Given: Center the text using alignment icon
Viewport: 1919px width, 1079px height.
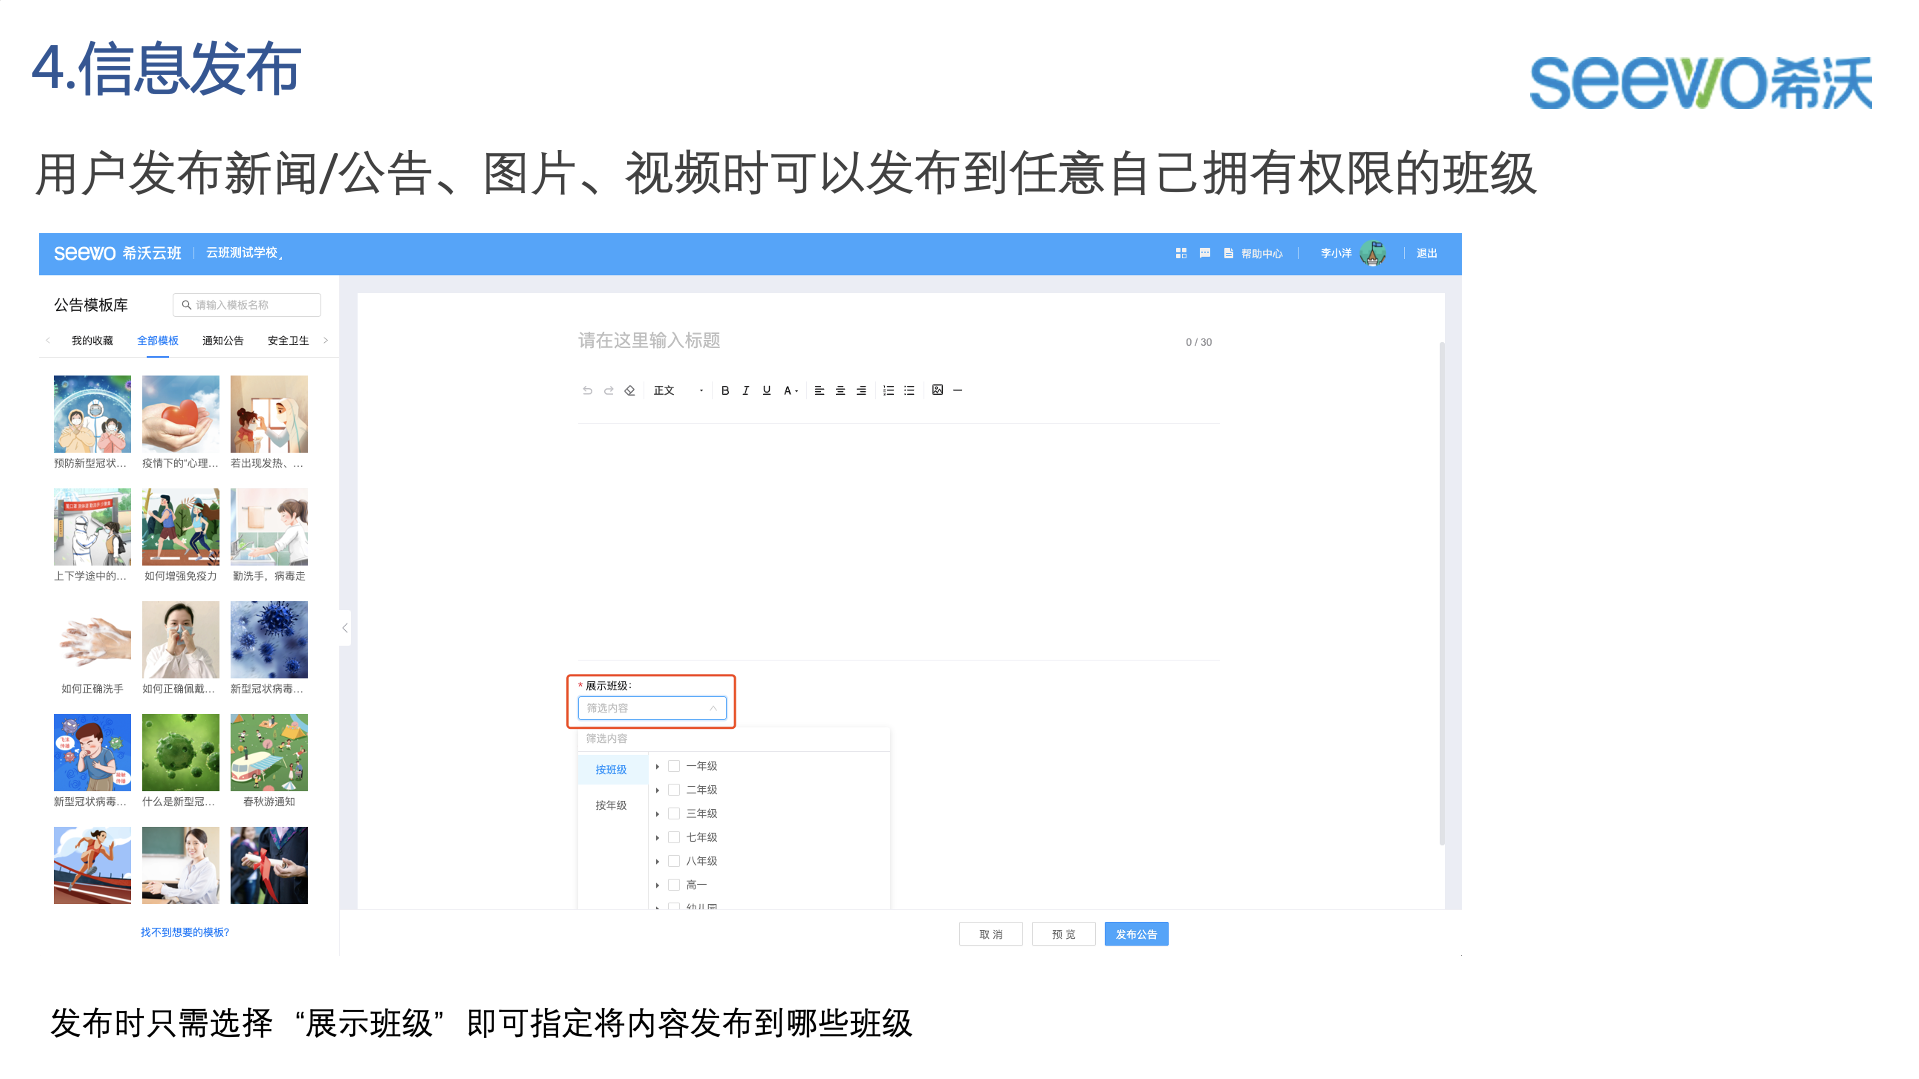Looking at the screenshot, I should coord(840,390).
